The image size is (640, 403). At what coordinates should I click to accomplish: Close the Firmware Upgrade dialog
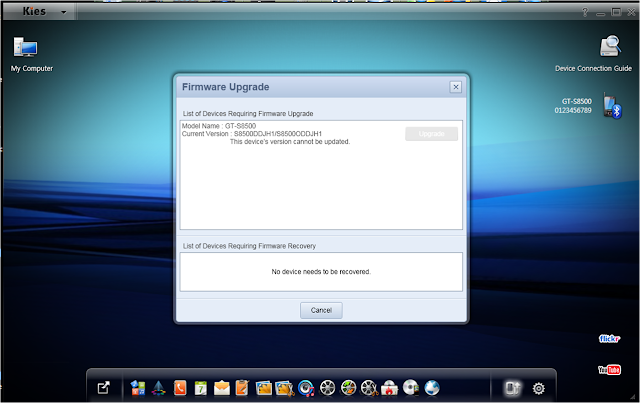coord(456,87)
